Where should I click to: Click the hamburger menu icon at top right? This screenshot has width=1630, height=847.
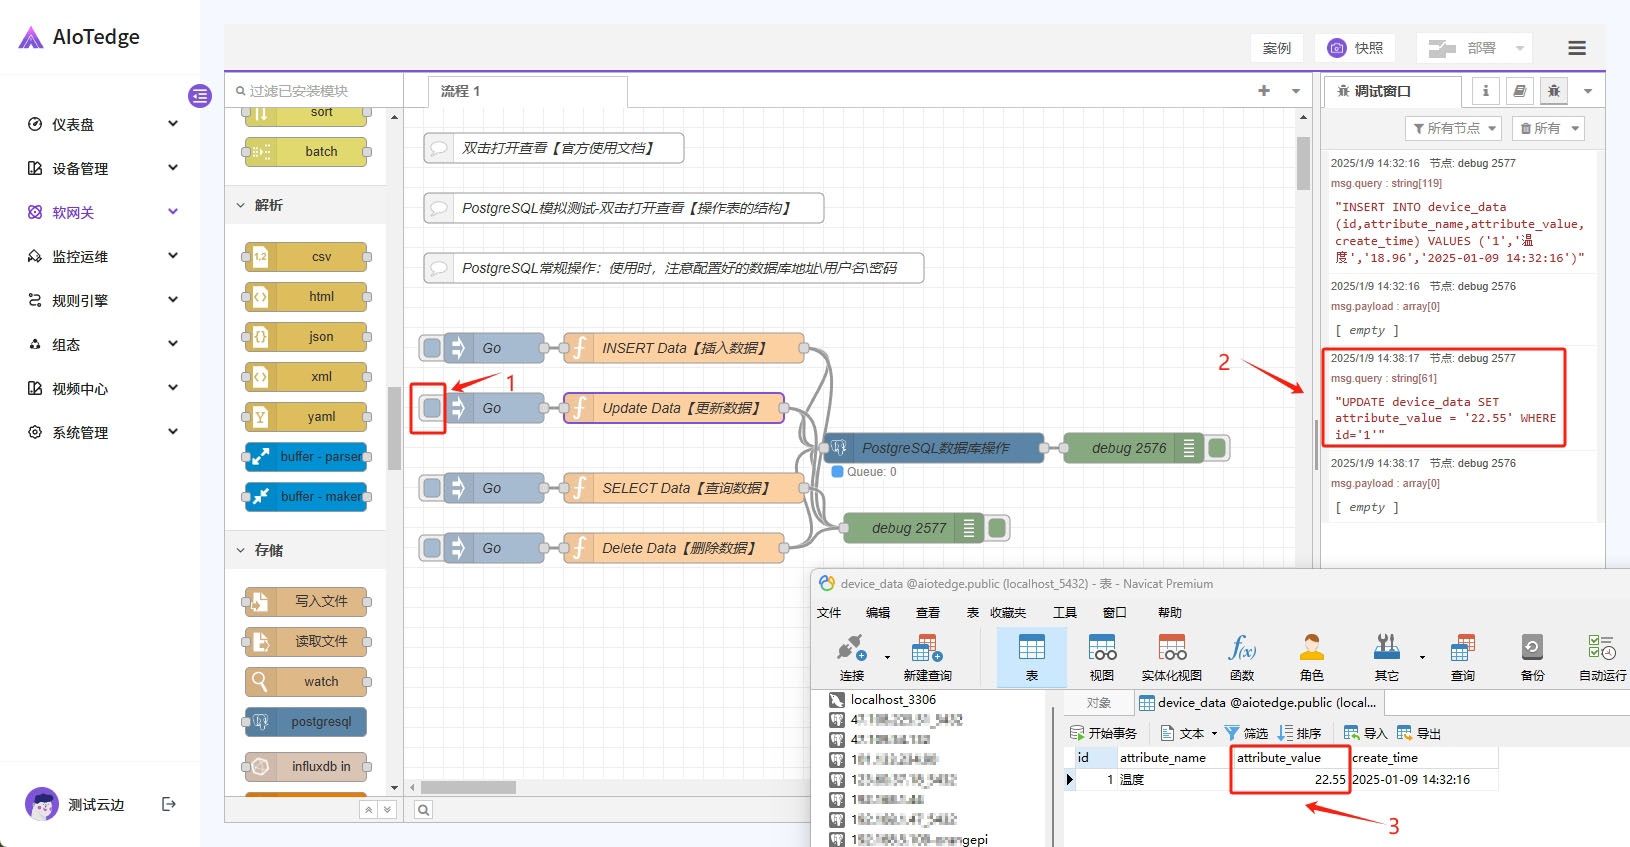pyautogui.click(x=1576, y=48)
